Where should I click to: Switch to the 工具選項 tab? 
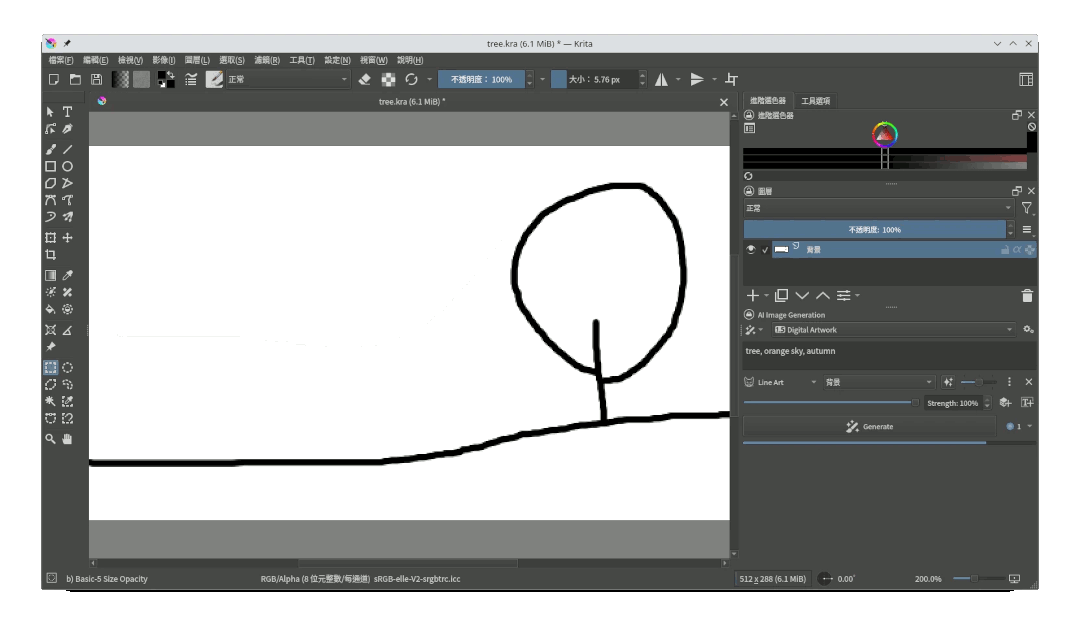815,101
